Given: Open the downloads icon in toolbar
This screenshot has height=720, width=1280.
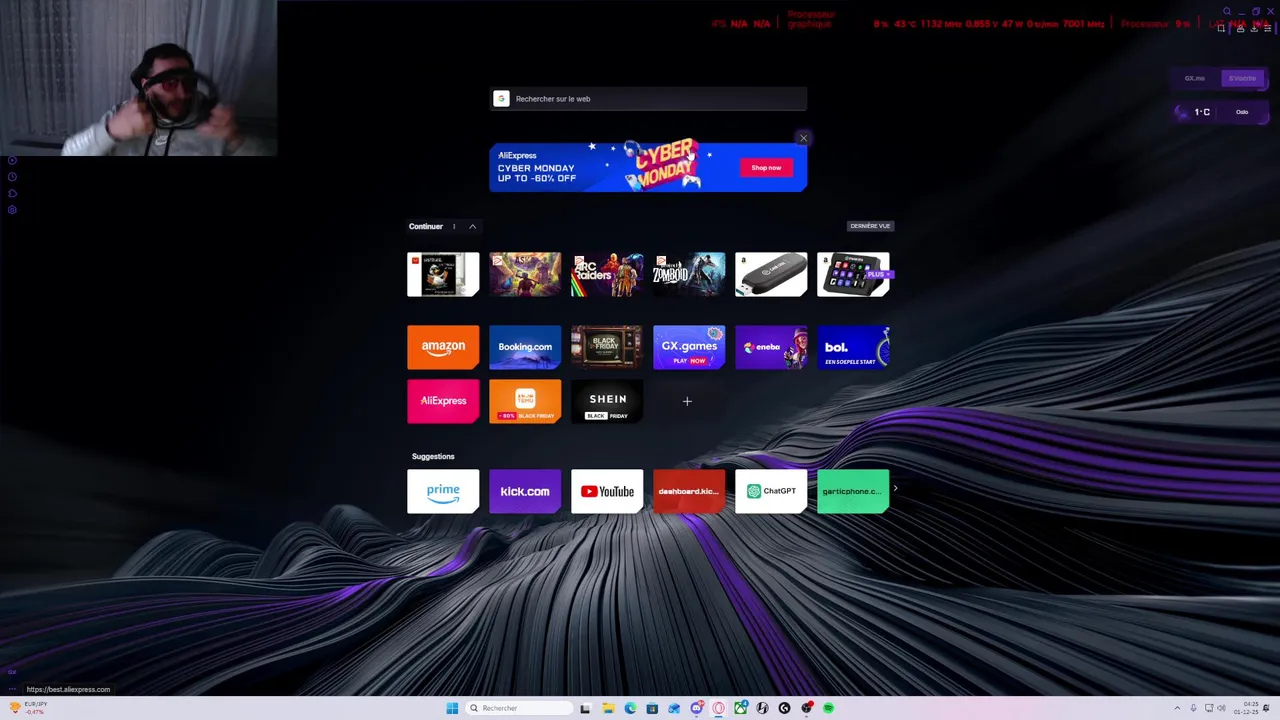Looking at the screenshot, I should tap(1254, 29).
